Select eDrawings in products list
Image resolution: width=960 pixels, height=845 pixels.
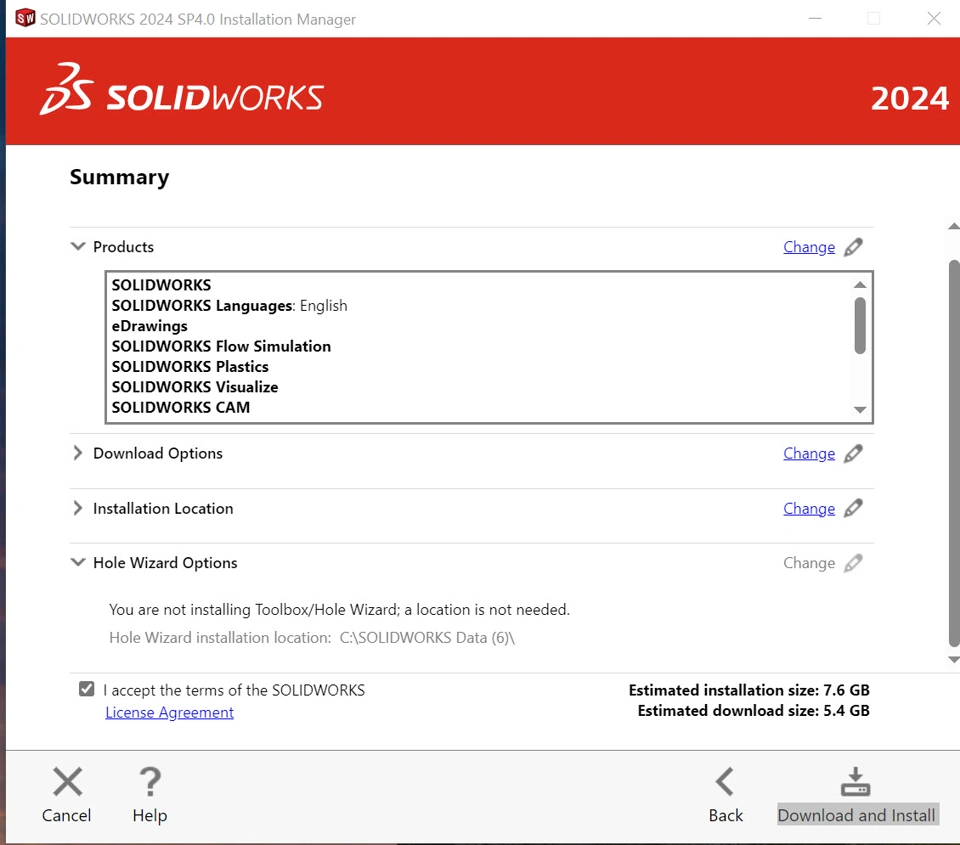point(149,326)
